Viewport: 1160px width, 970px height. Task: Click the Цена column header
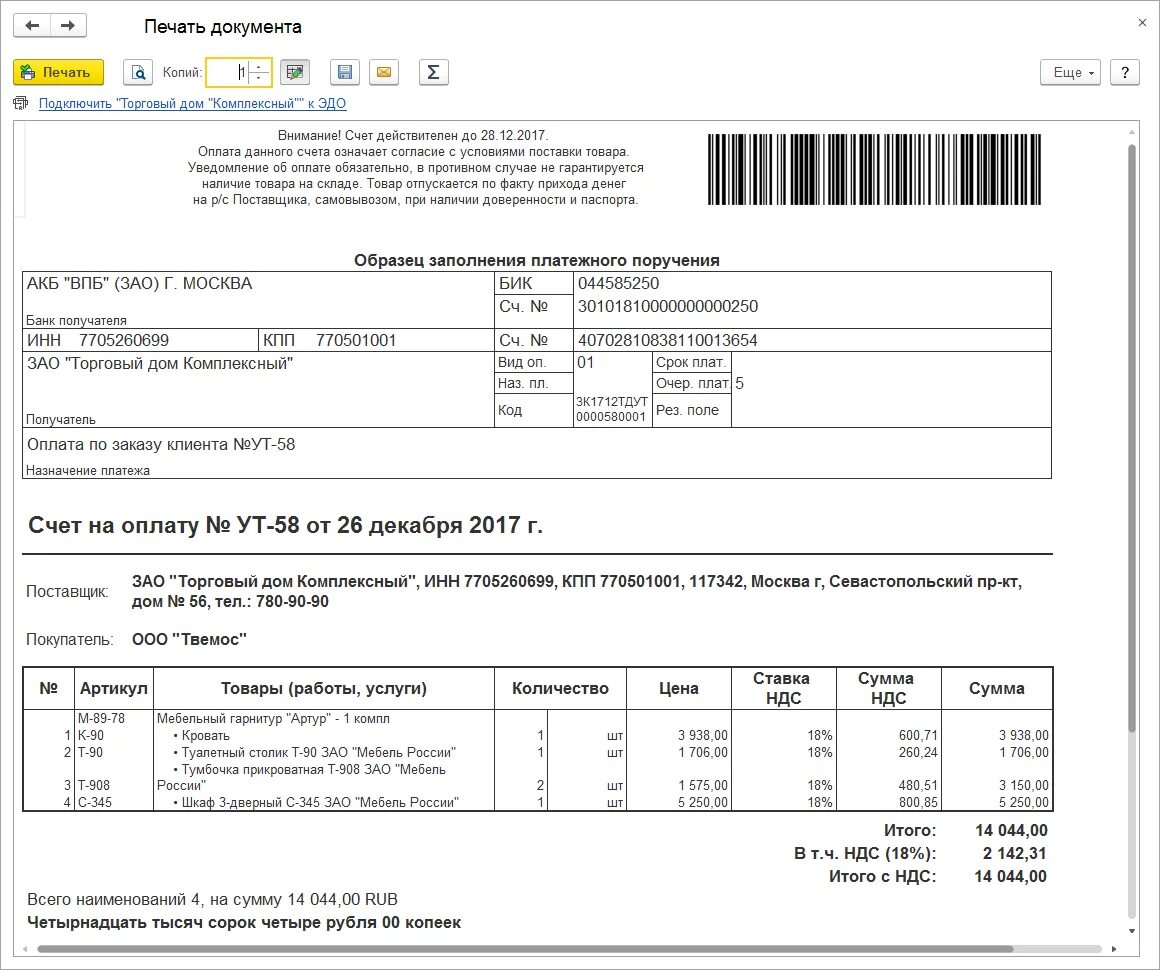(x=678, y=688)
